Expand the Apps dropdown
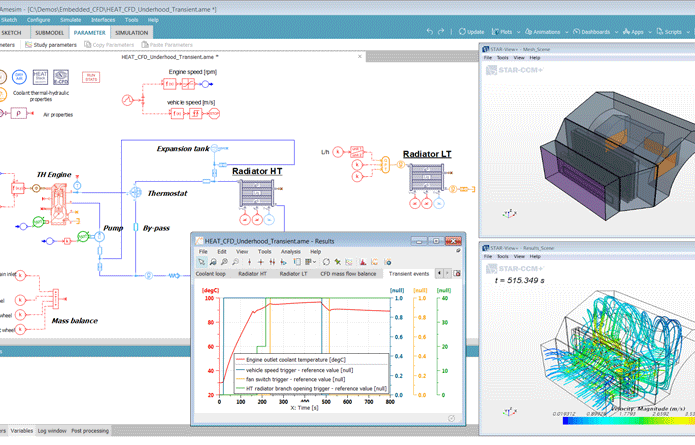 (637, 32)
